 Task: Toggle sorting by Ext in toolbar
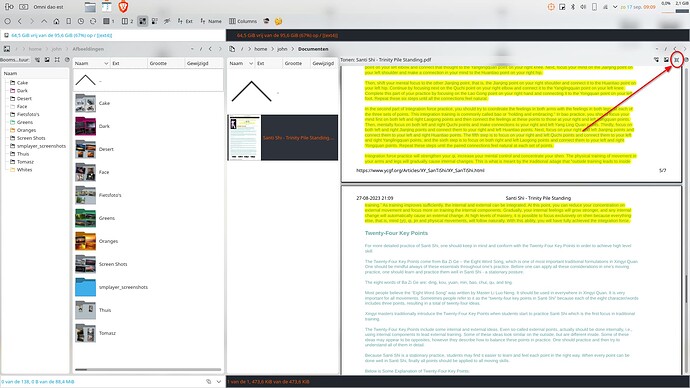point(185,21)
